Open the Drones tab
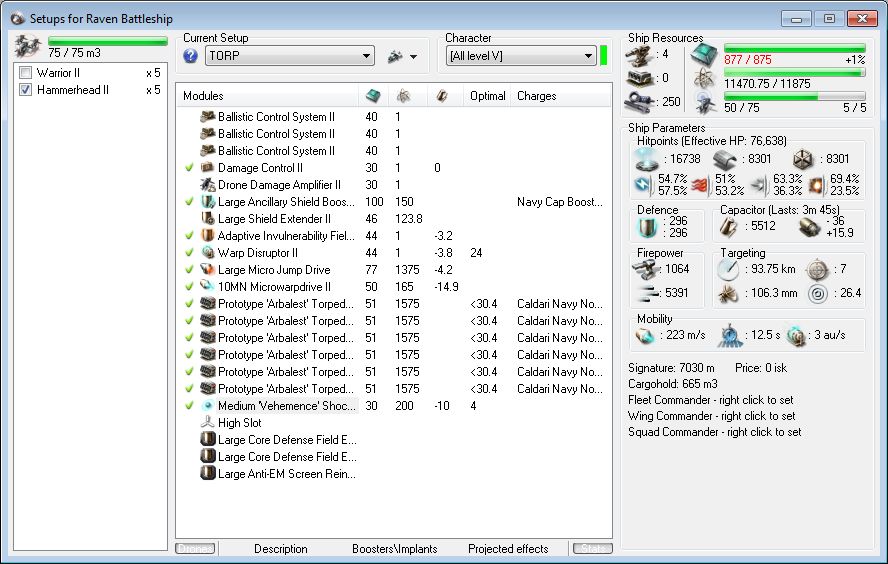The image size is (888, 564). [195, 548]
